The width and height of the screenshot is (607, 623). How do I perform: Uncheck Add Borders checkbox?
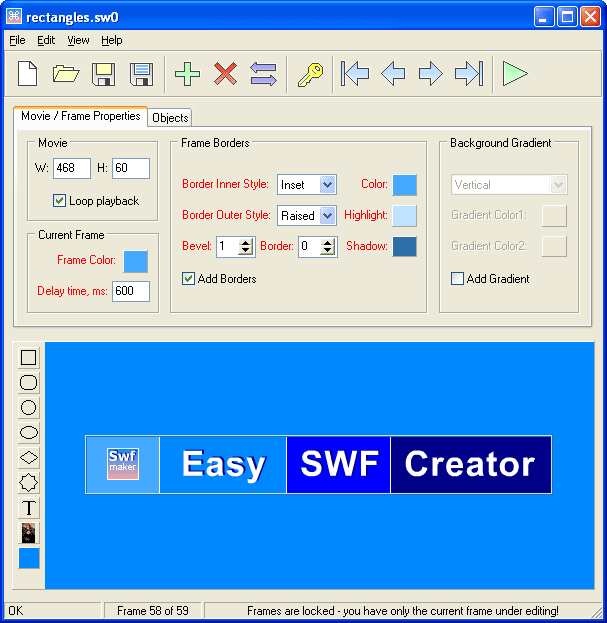188,279
